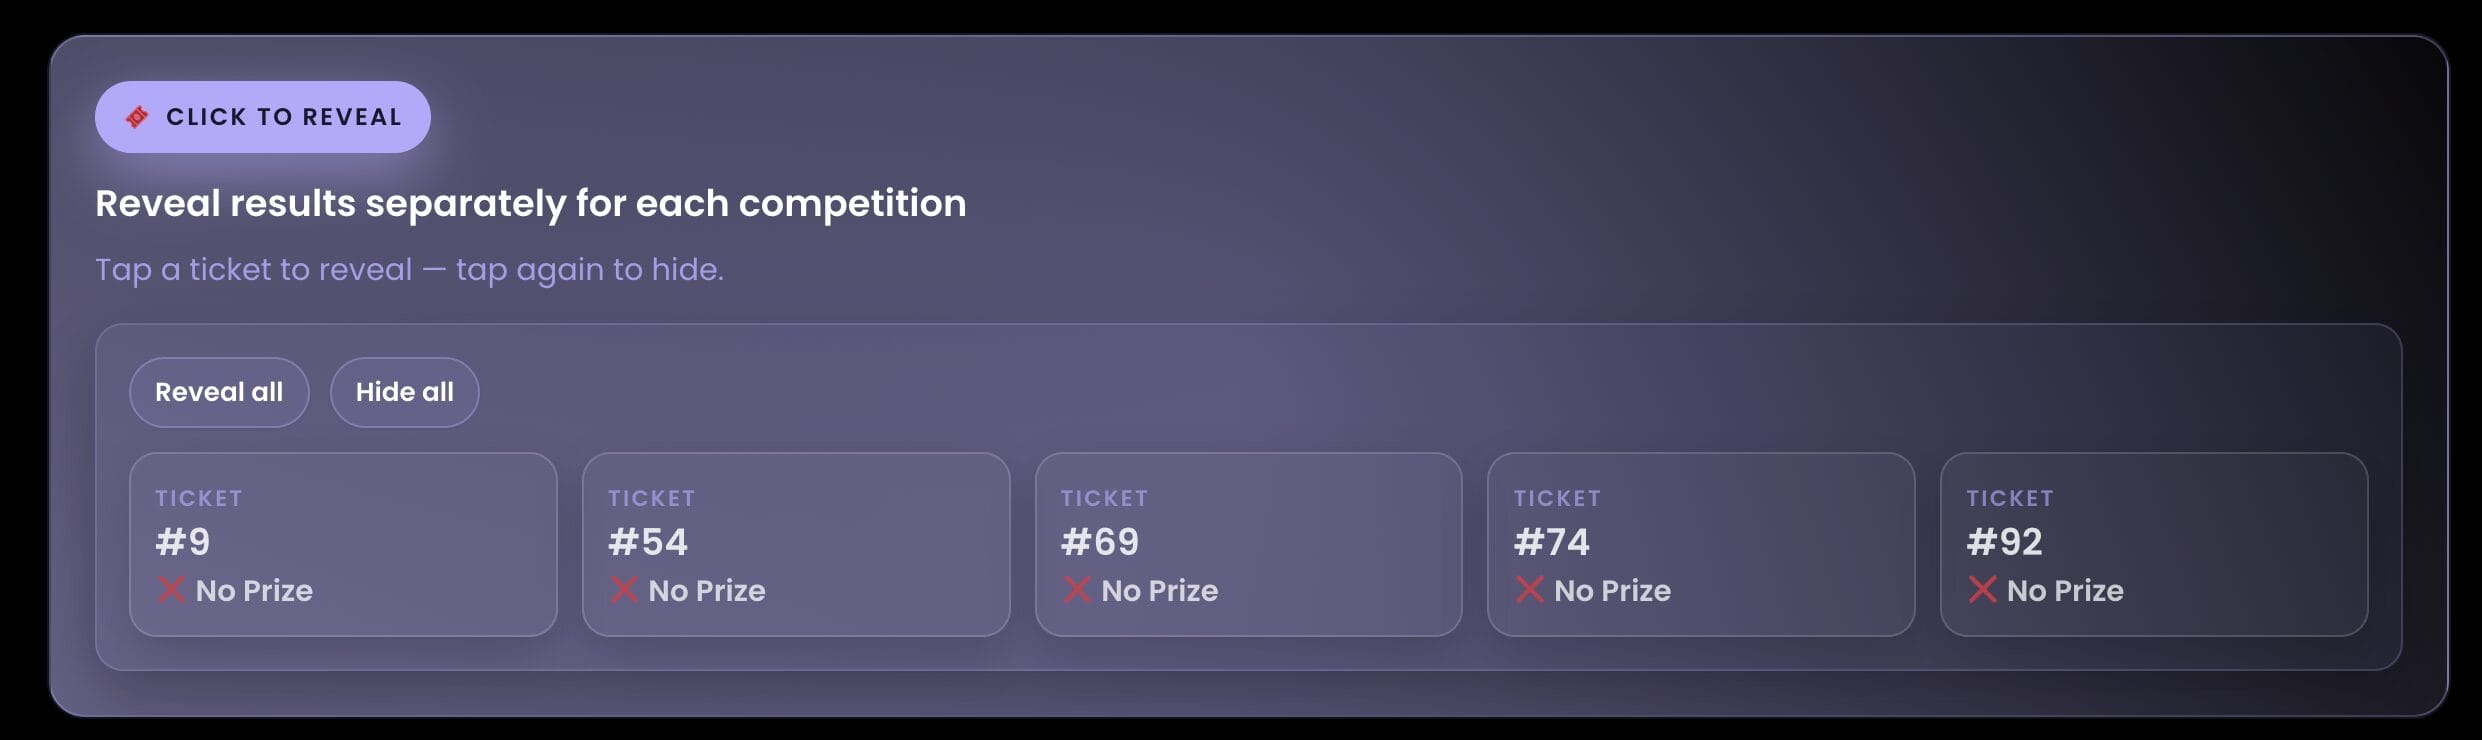This screenshot has height=740, width=2482.
Task: Tap the #92 ticket number
Action: point(2005,542)
